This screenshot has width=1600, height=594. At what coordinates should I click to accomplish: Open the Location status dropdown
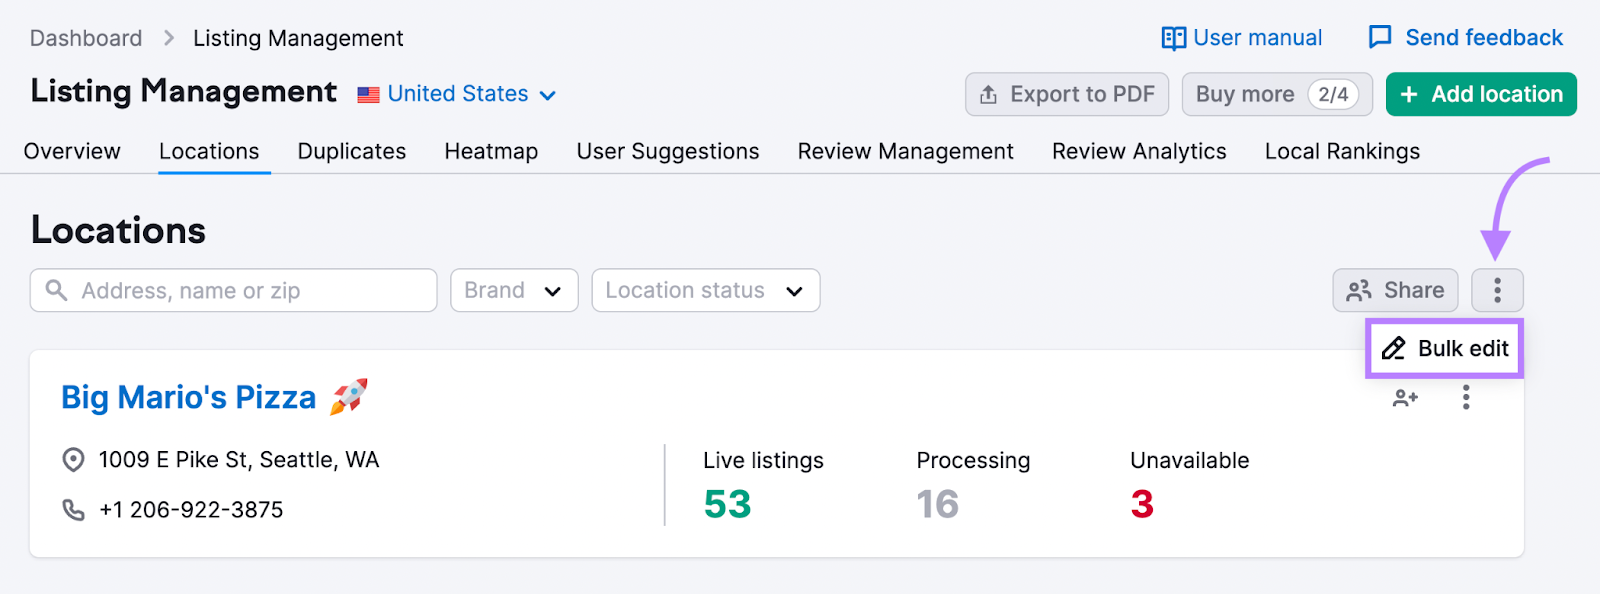[x=705, y=290]
